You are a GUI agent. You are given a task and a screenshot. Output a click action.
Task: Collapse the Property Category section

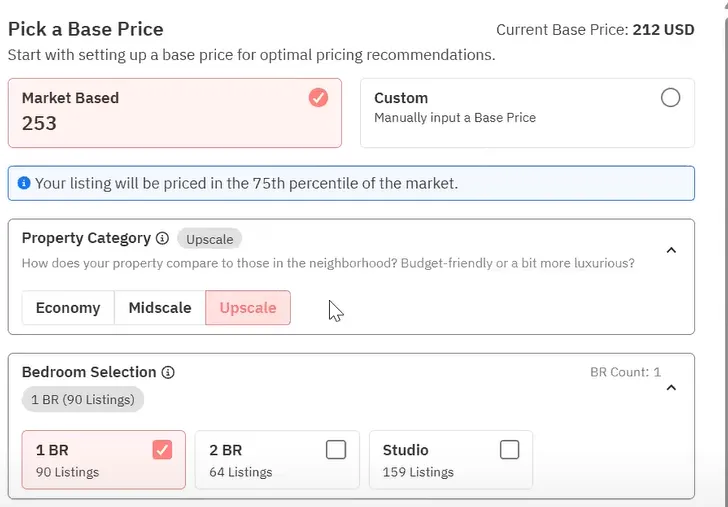pyautogui.click(x=671, y=250)
